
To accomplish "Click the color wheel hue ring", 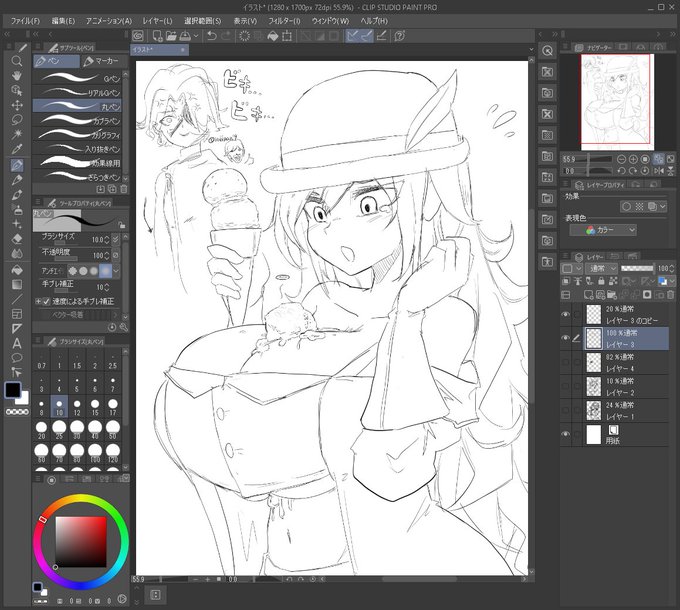I will click(81, 498).
